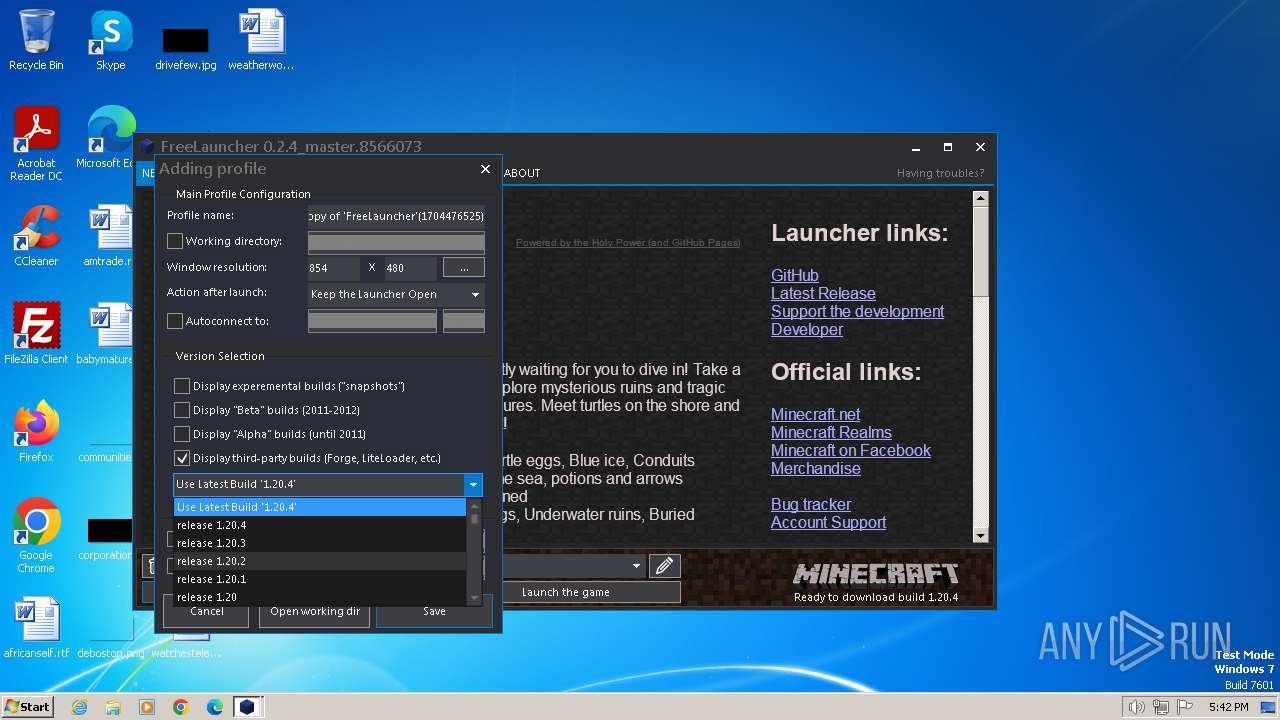Select release 1.20 from list
Viewport: 1280px width, 720px height.
(x=320, y=597)
